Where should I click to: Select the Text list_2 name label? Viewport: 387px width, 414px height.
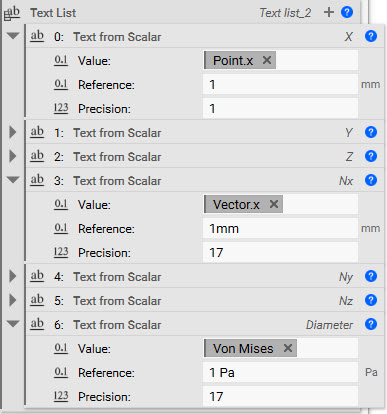pos(285,13)
